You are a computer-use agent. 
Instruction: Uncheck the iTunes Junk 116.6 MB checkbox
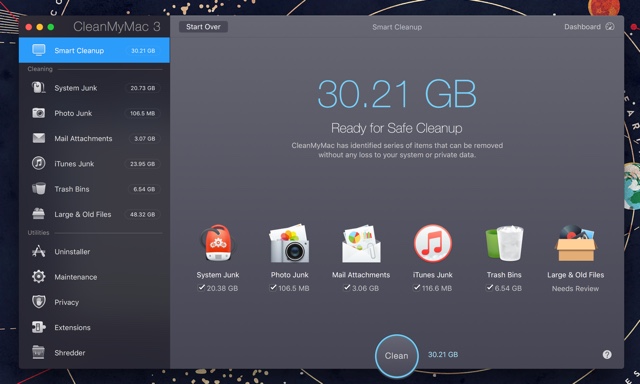(x=416, y=288)
